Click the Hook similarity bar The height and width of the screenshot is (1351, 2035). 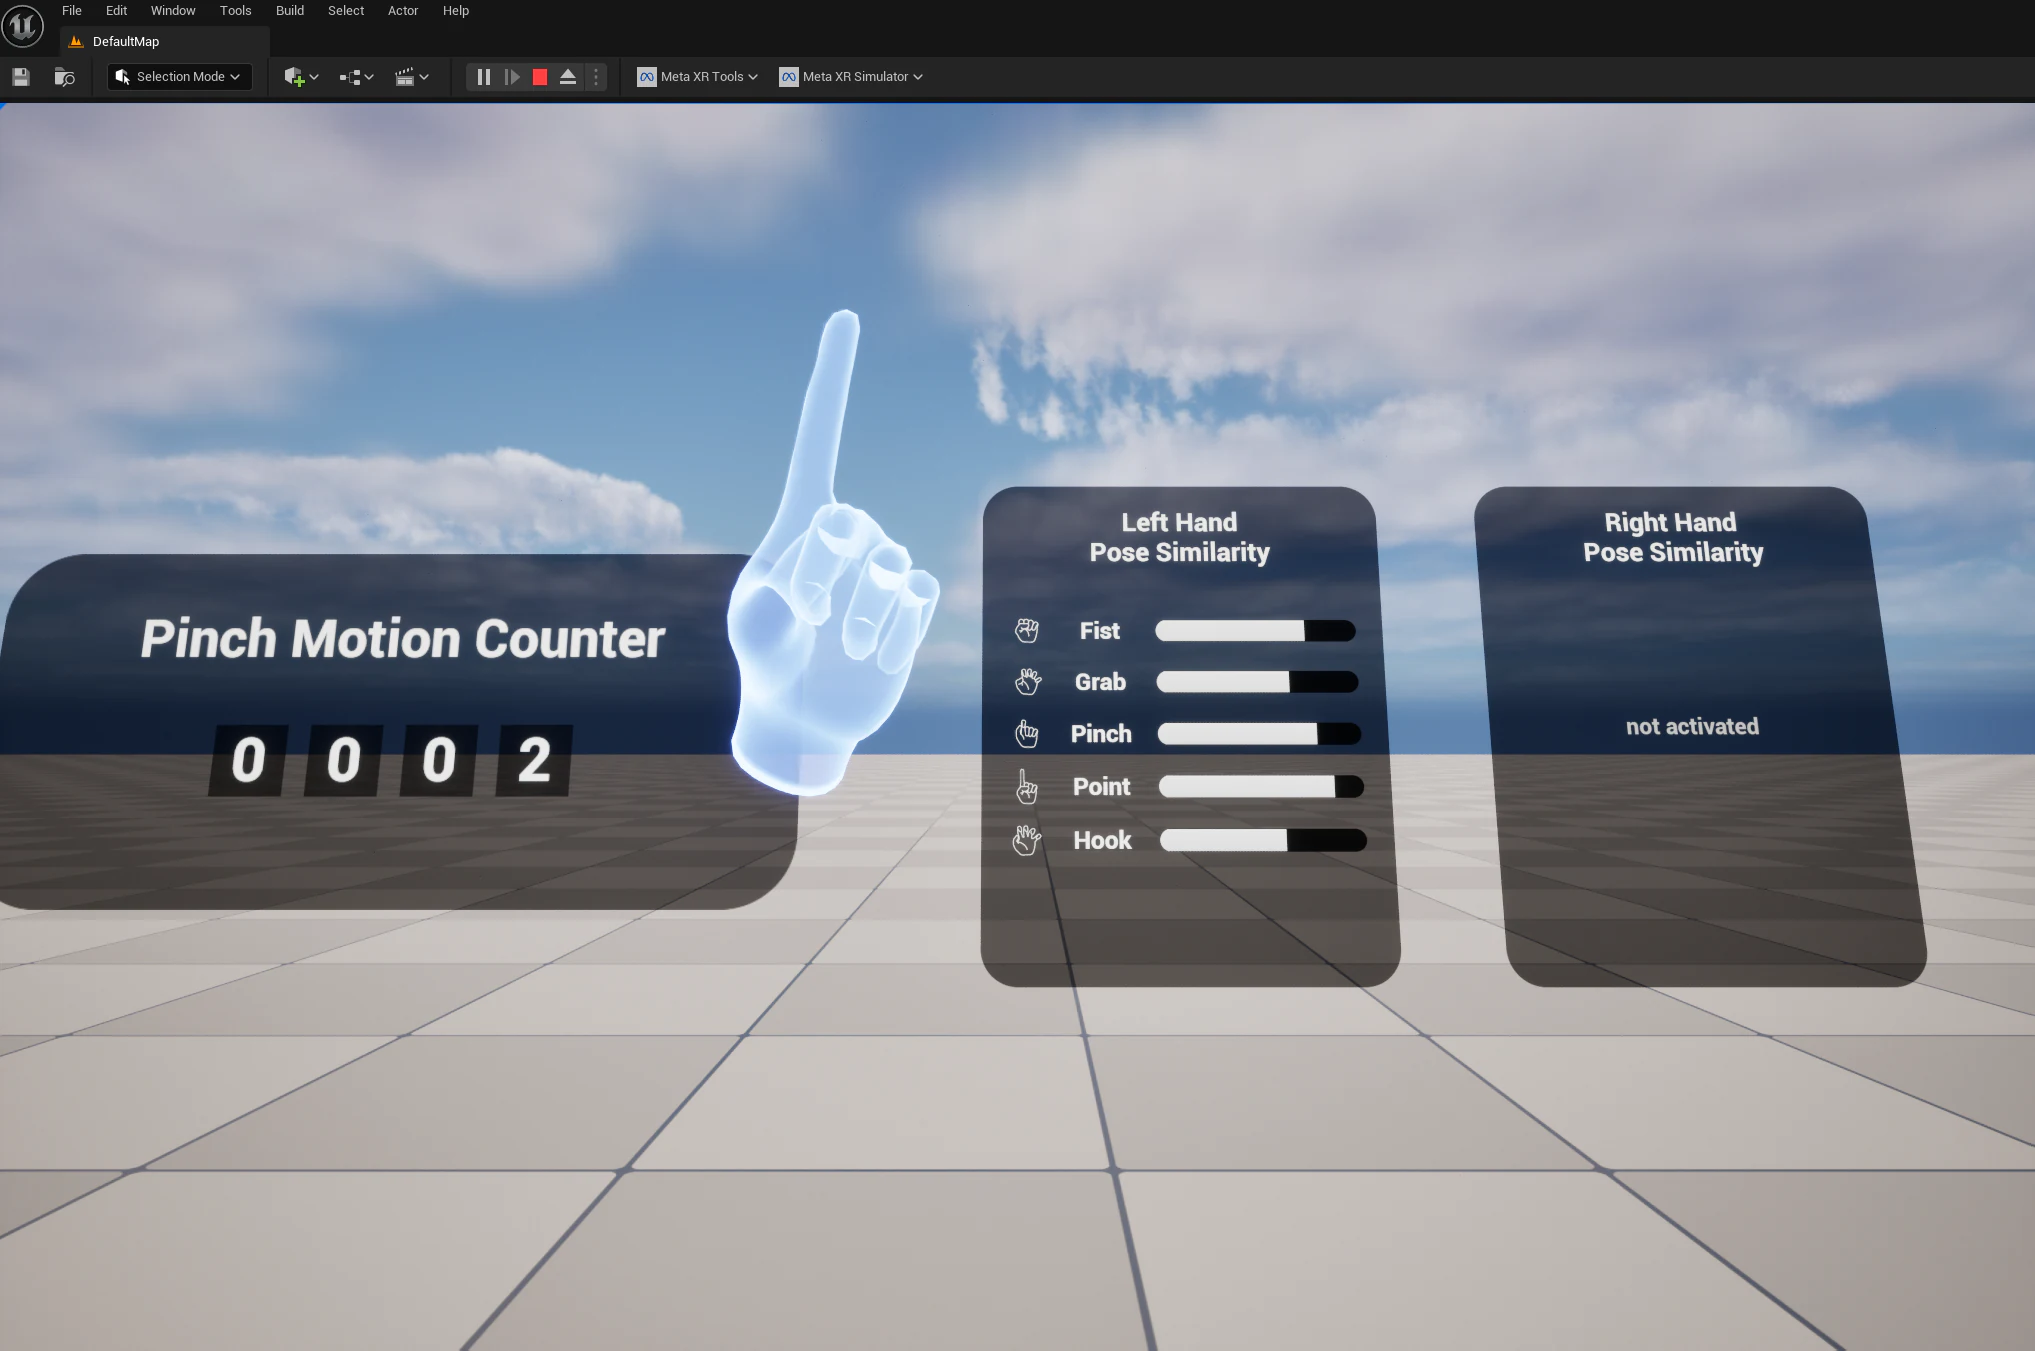tap(1263, 840)
